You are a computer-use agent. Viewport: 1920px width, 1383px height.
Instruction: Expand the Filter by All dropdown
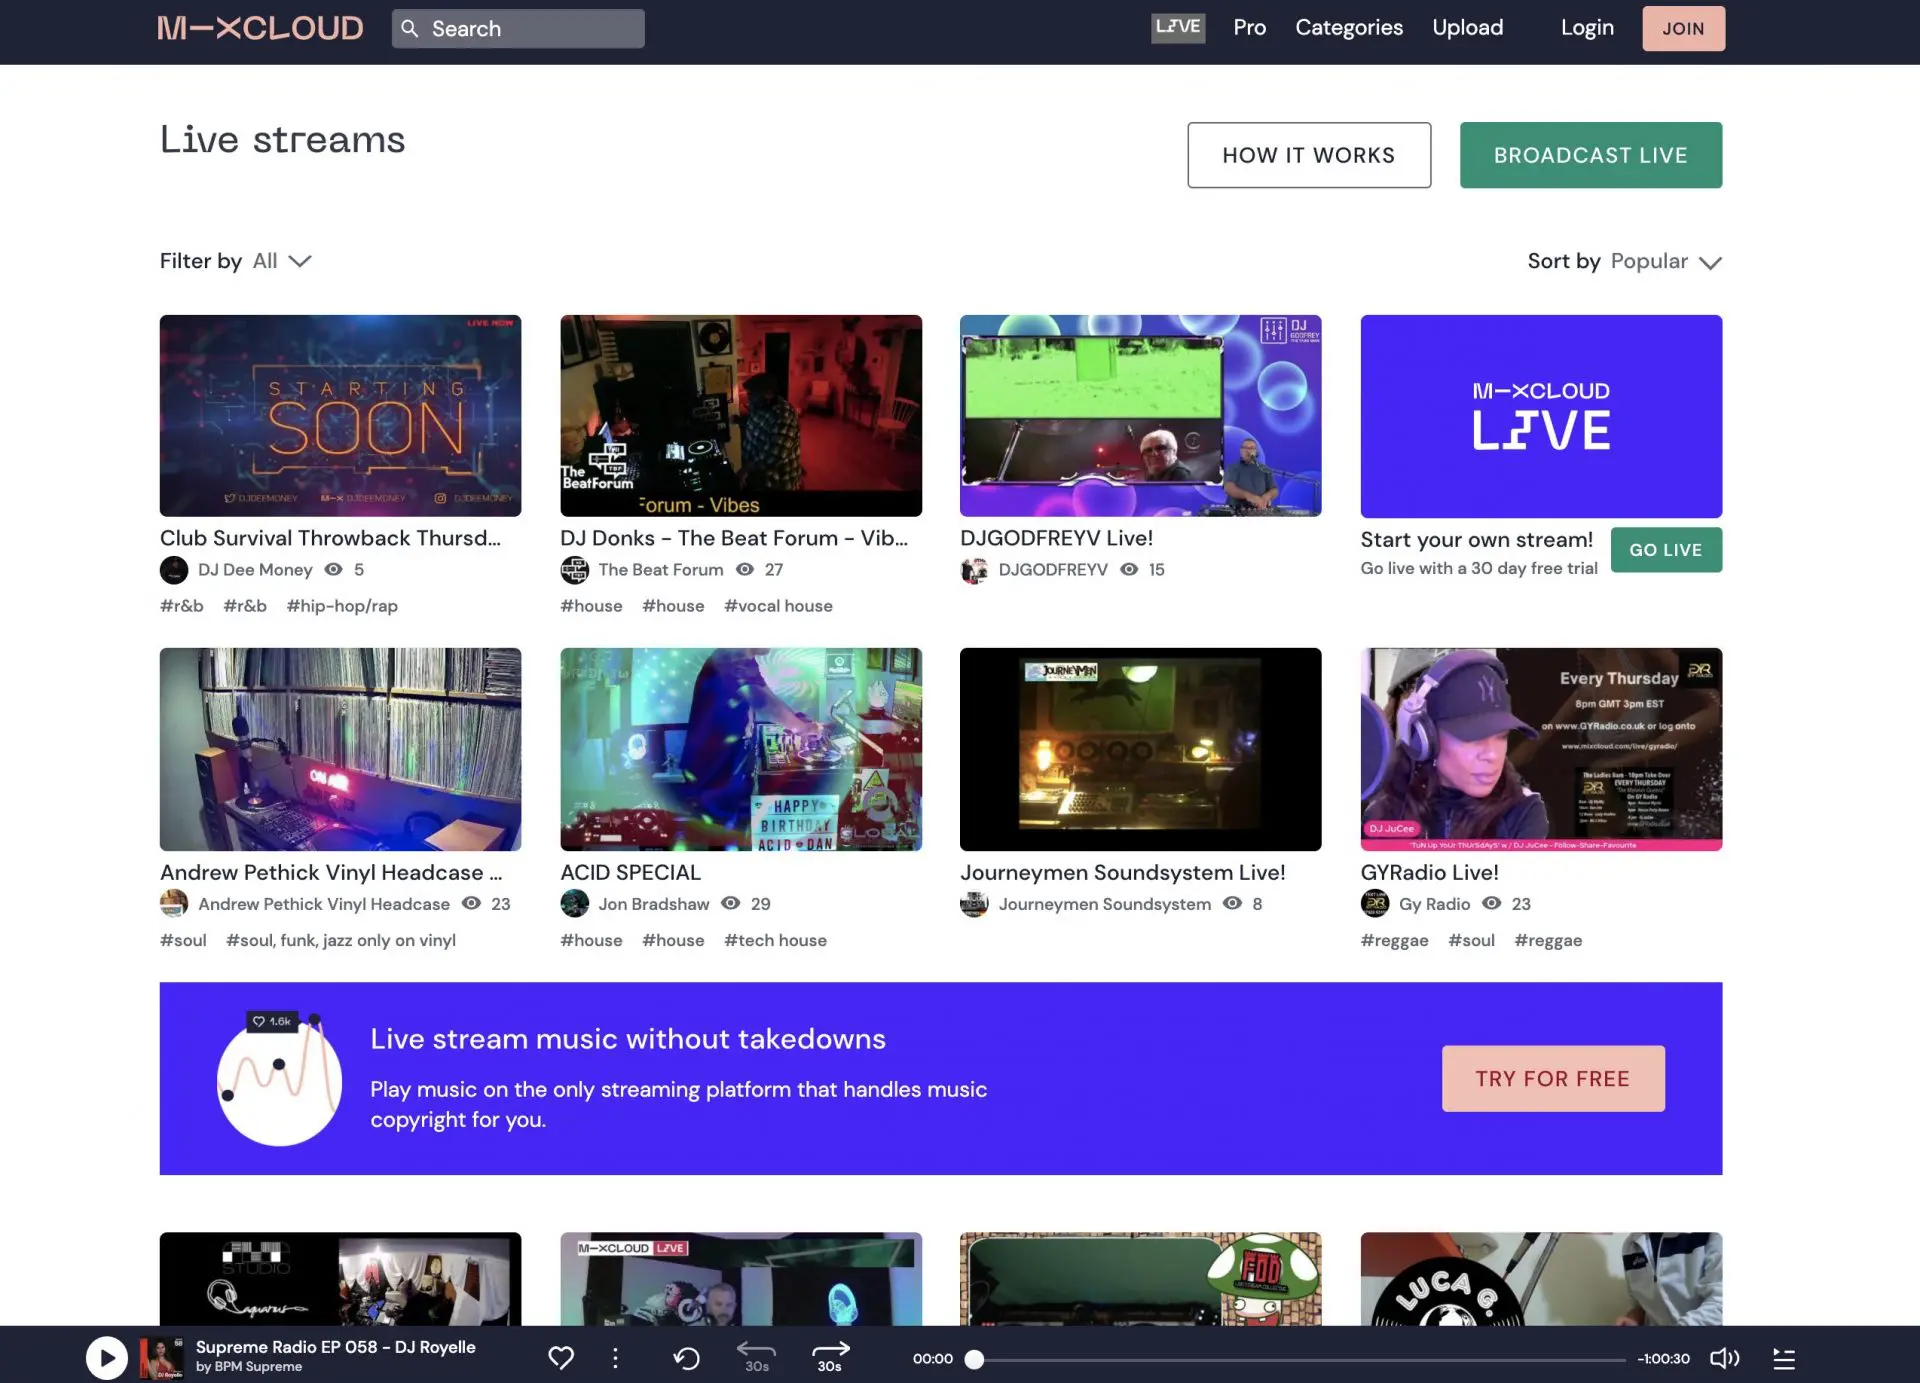(282, 261)
